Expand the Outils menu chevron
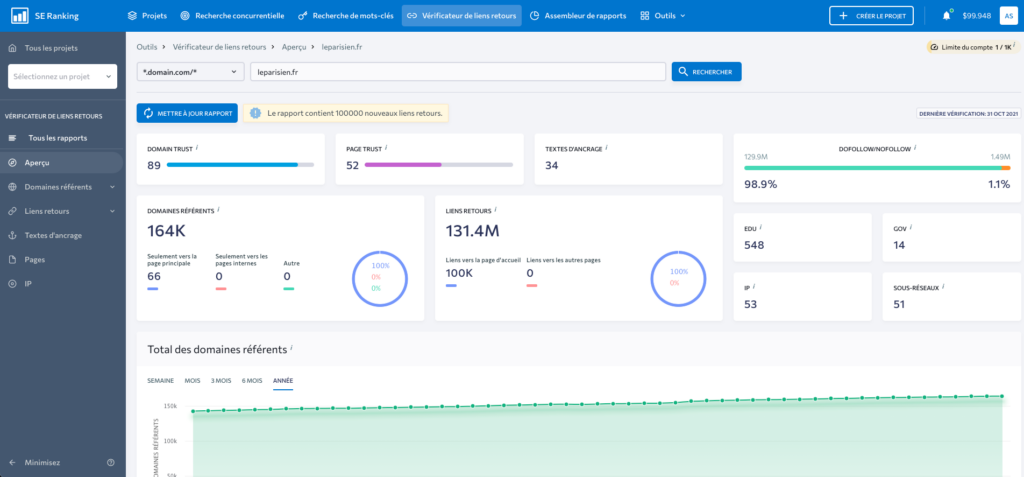 [x=682, y=16]
